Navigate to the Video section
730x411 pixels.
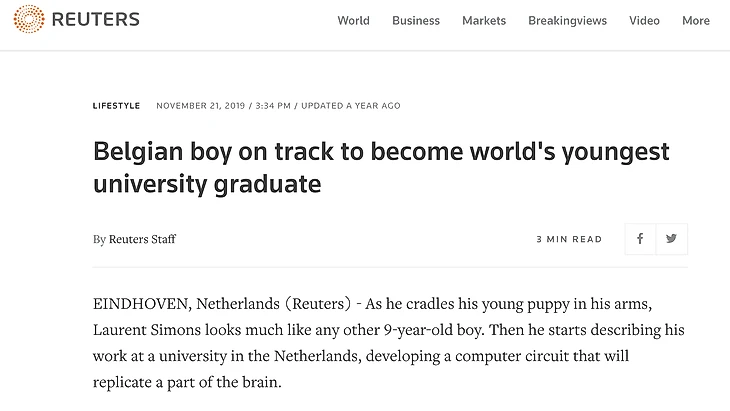click(644, 21)
